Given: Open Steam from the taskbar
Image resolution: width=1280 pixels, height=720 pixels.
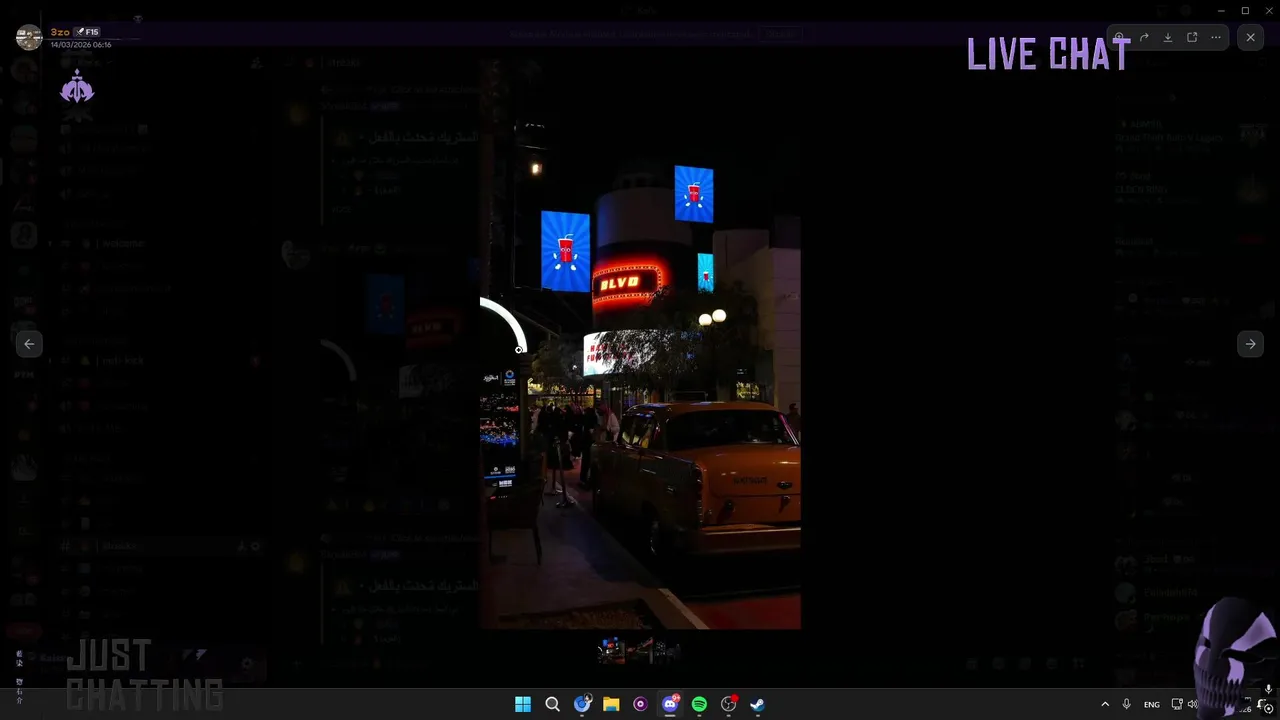Looking at the screenshot, I should click(758, 704).
